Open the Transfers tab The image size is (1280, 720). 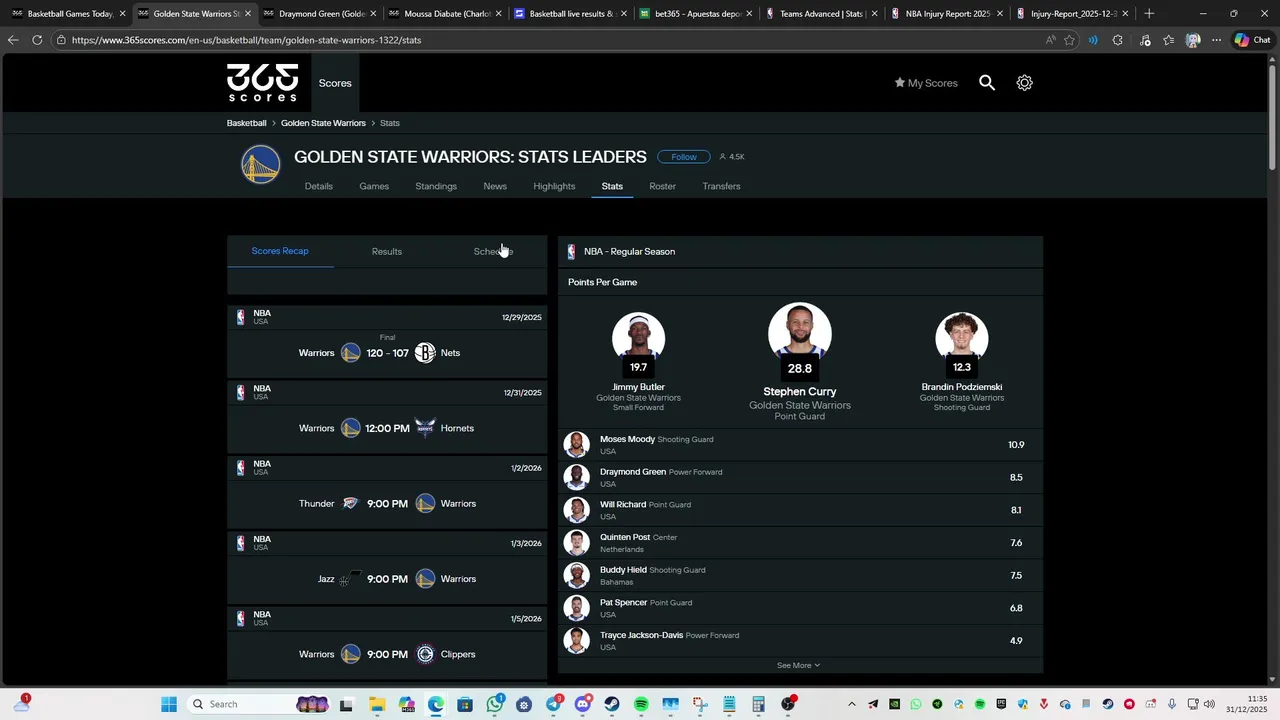click(x=721, y=186)
